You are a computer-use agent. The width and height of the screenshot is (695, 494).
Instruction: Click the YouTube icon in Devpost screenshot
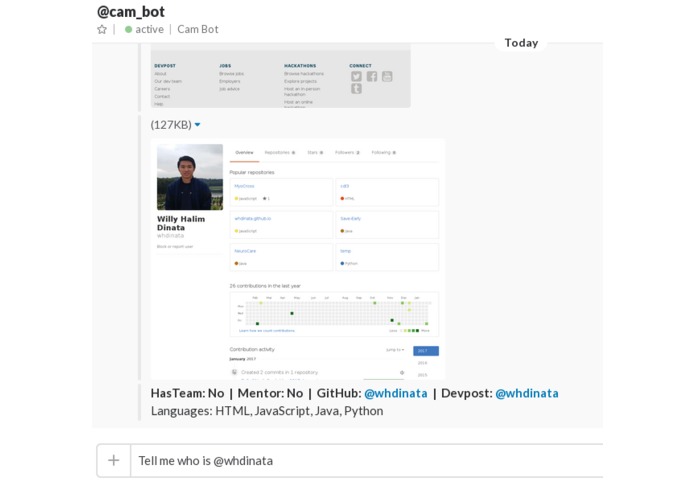click(x=387, y=76)
